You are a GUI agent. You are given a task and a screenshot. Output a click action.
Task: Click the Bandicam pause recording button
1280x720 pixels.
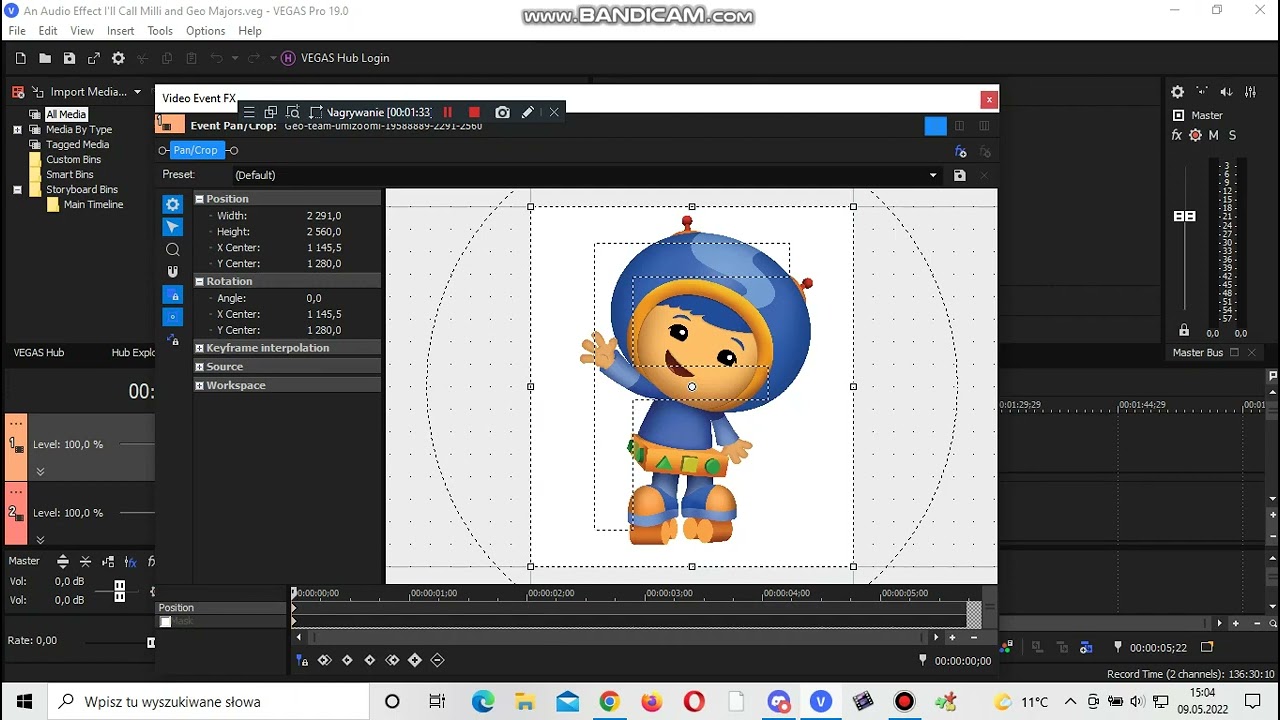tap(447, 112)
